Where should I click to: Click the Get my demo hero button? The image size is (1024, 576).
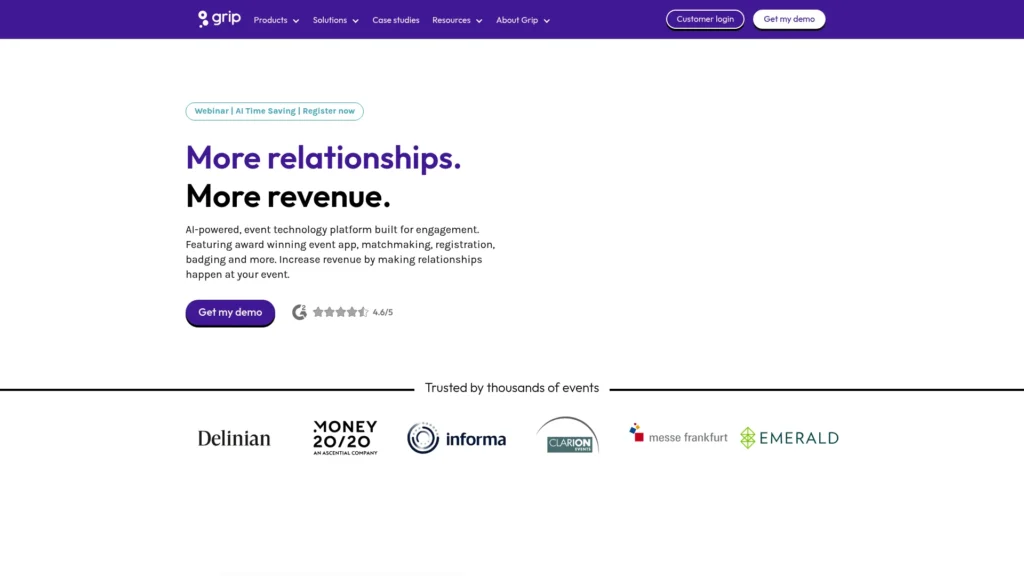pyautogui.click(x=230, y=313)
